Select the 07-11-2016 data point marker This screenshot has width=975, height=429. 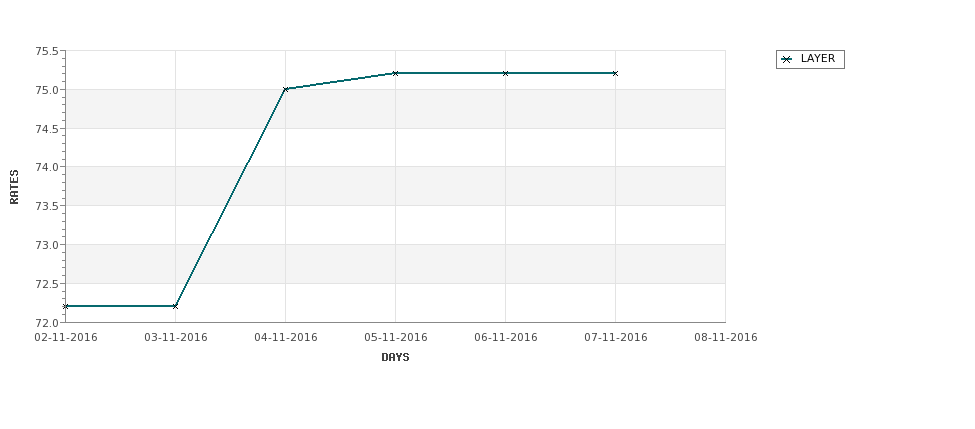pyautogui.click(x=615, y=73)
